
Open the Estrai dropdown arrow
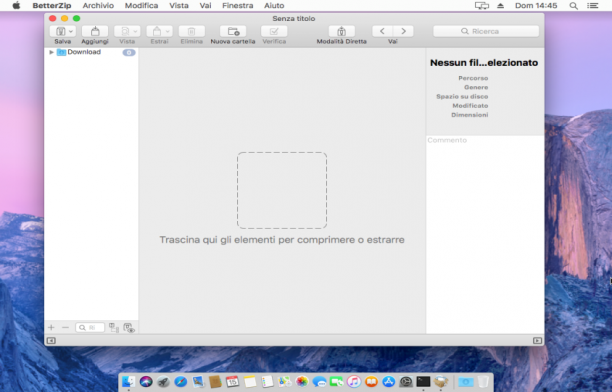(x=167, y=31)
